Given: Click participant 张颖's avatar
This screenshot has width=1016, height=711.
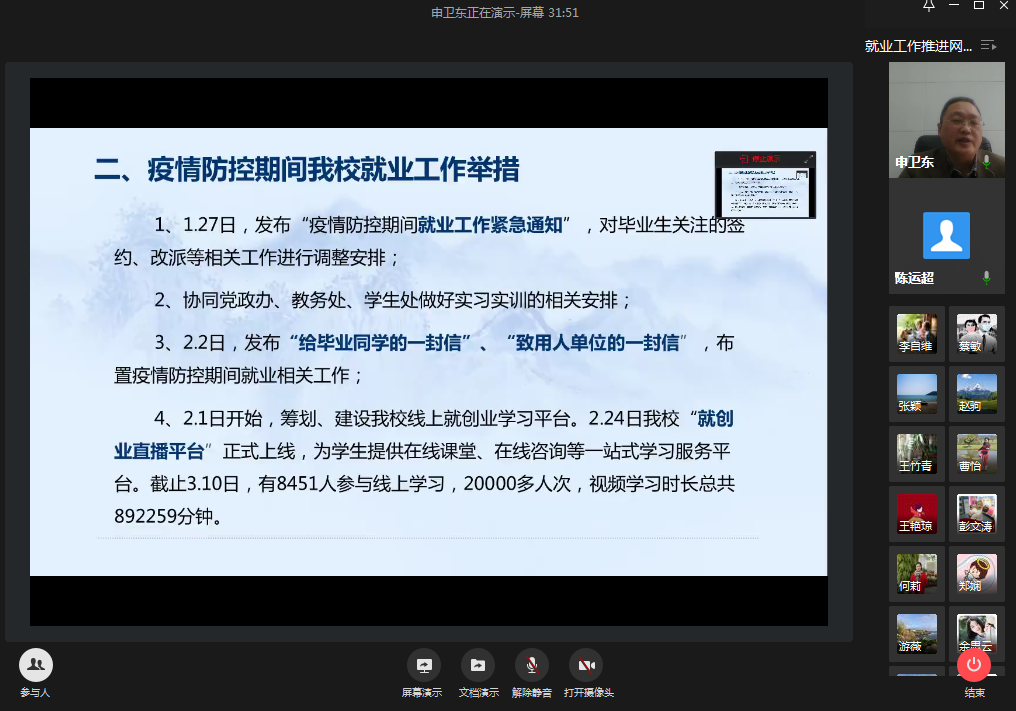Looking at the screenshot, I should [917, 393].
